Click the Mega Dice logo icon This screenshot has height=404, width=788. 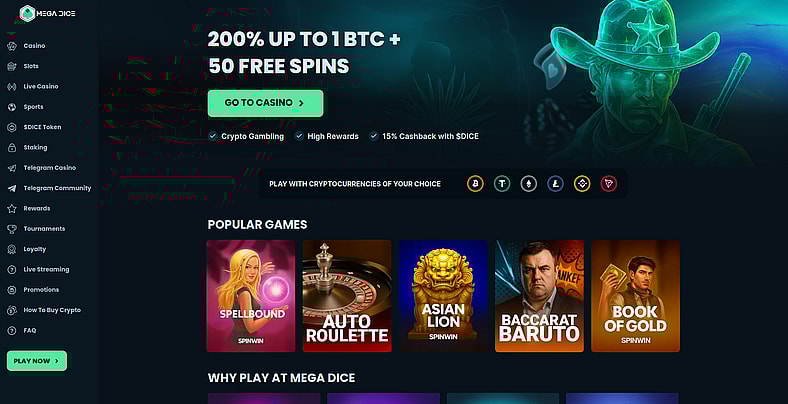tap(27, 14)
